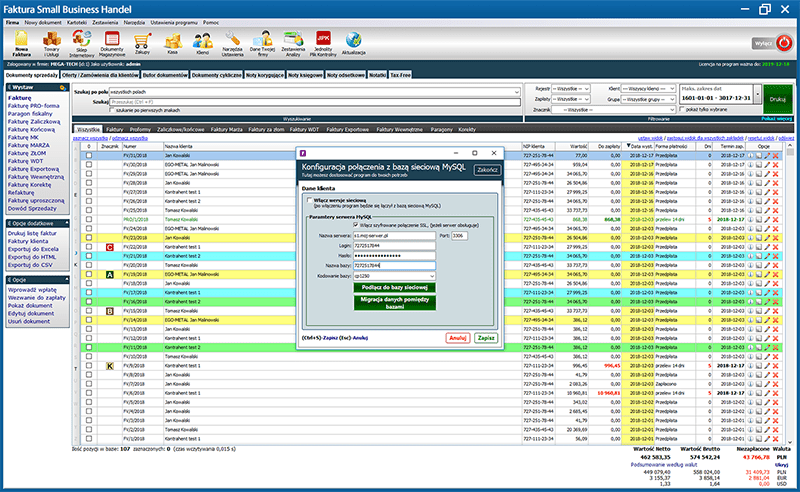Open the Kasa toolbar icon
800x492 pixels.
point(172,43)
